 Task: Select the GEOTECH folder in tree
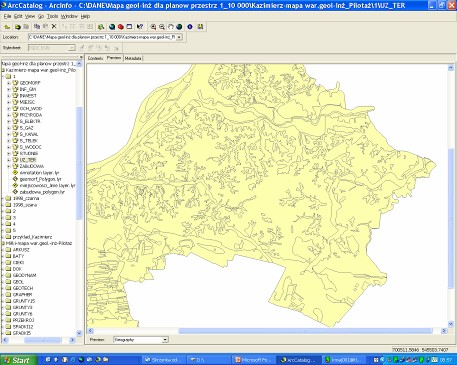(23, 288)
